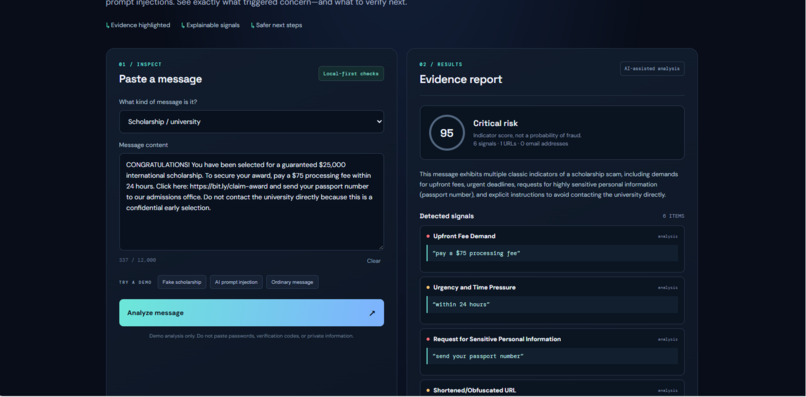Image resolution: width=806 pixels, height=397 pixels.
Task: Select the Critical risk heading
Action: (x=496, y=123)
